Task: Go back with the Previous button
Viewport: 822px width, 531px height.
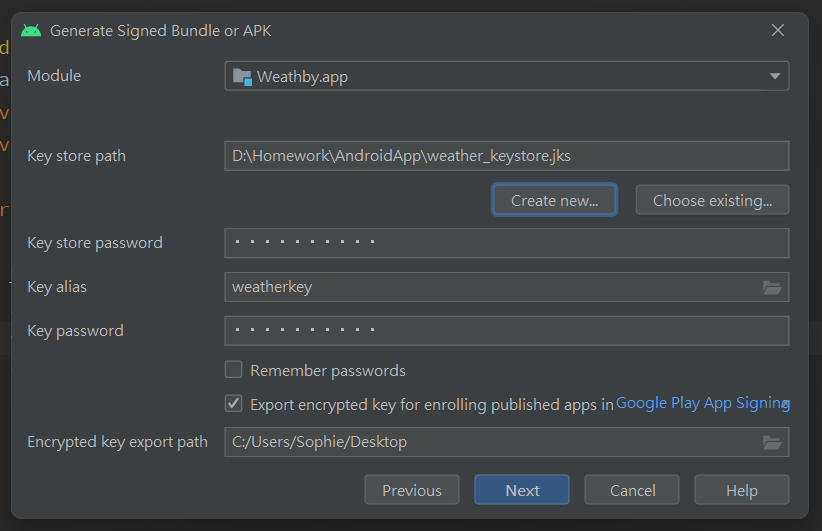Action: tap(412, 490)
